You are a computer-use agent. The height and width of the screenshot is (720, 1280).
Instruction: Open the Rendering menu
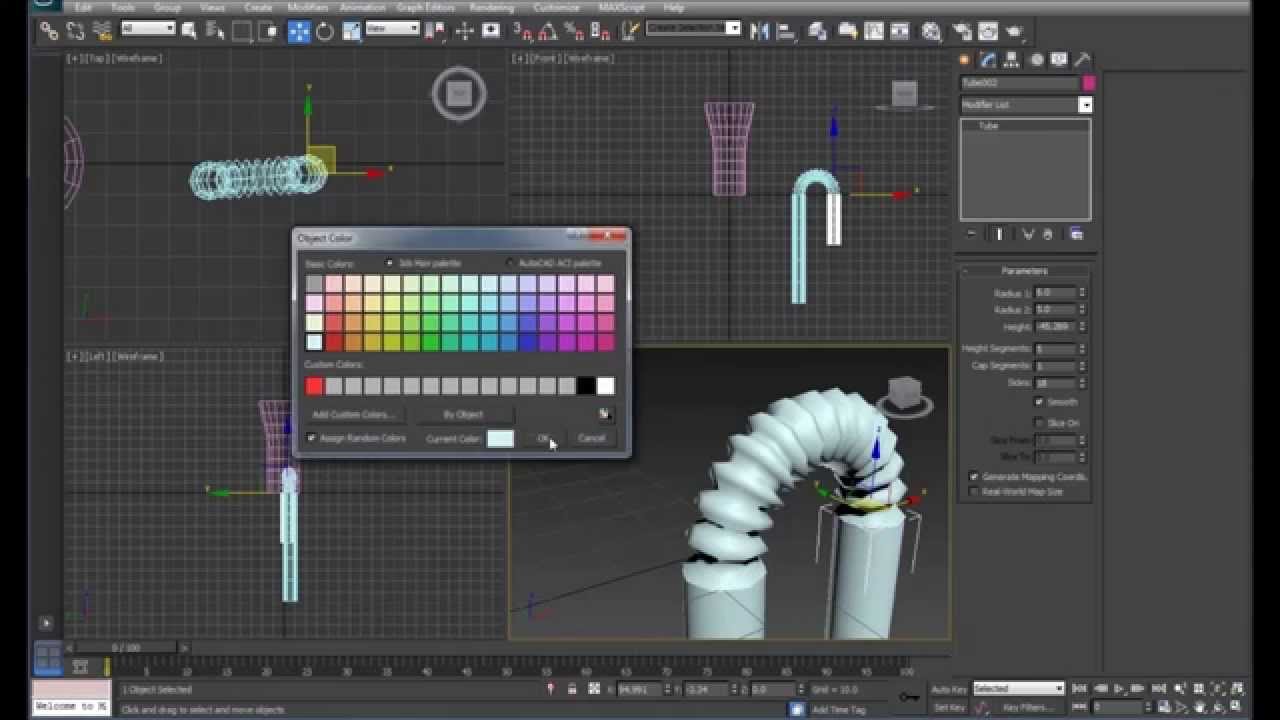click(491, 7)
